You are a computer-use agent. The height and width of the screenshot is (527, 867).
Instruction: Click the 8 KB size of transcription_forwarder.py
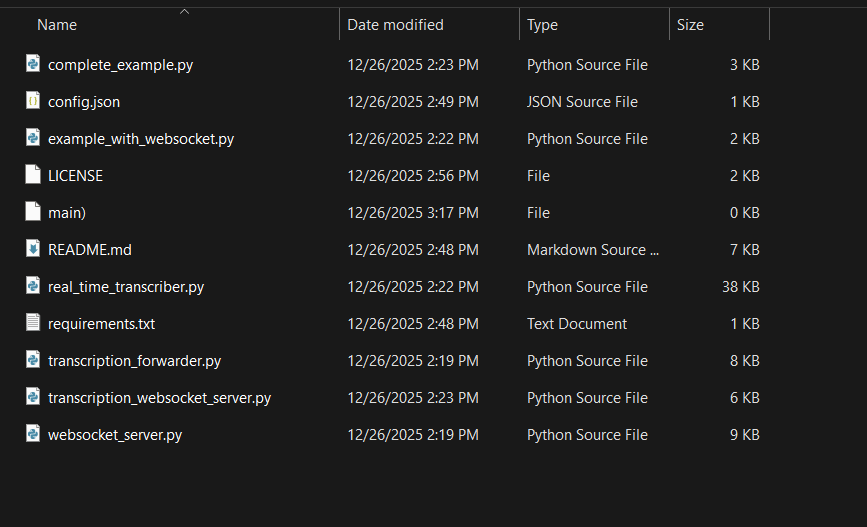pyautogui.click(x=745, y=361)
